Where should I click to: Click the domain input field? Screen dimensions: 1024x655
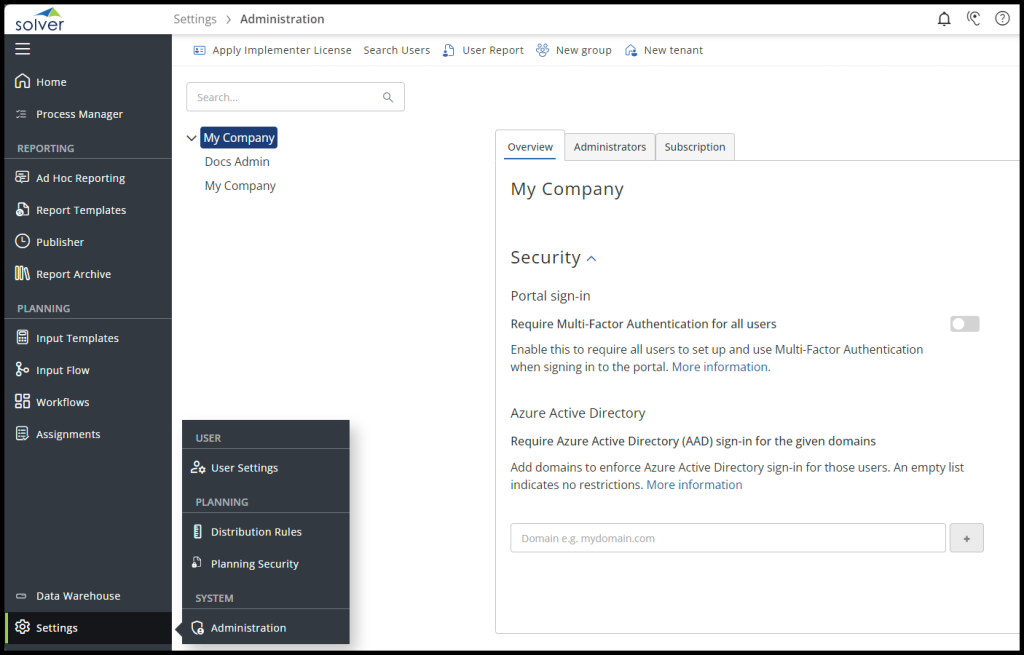tap(727, 538)
